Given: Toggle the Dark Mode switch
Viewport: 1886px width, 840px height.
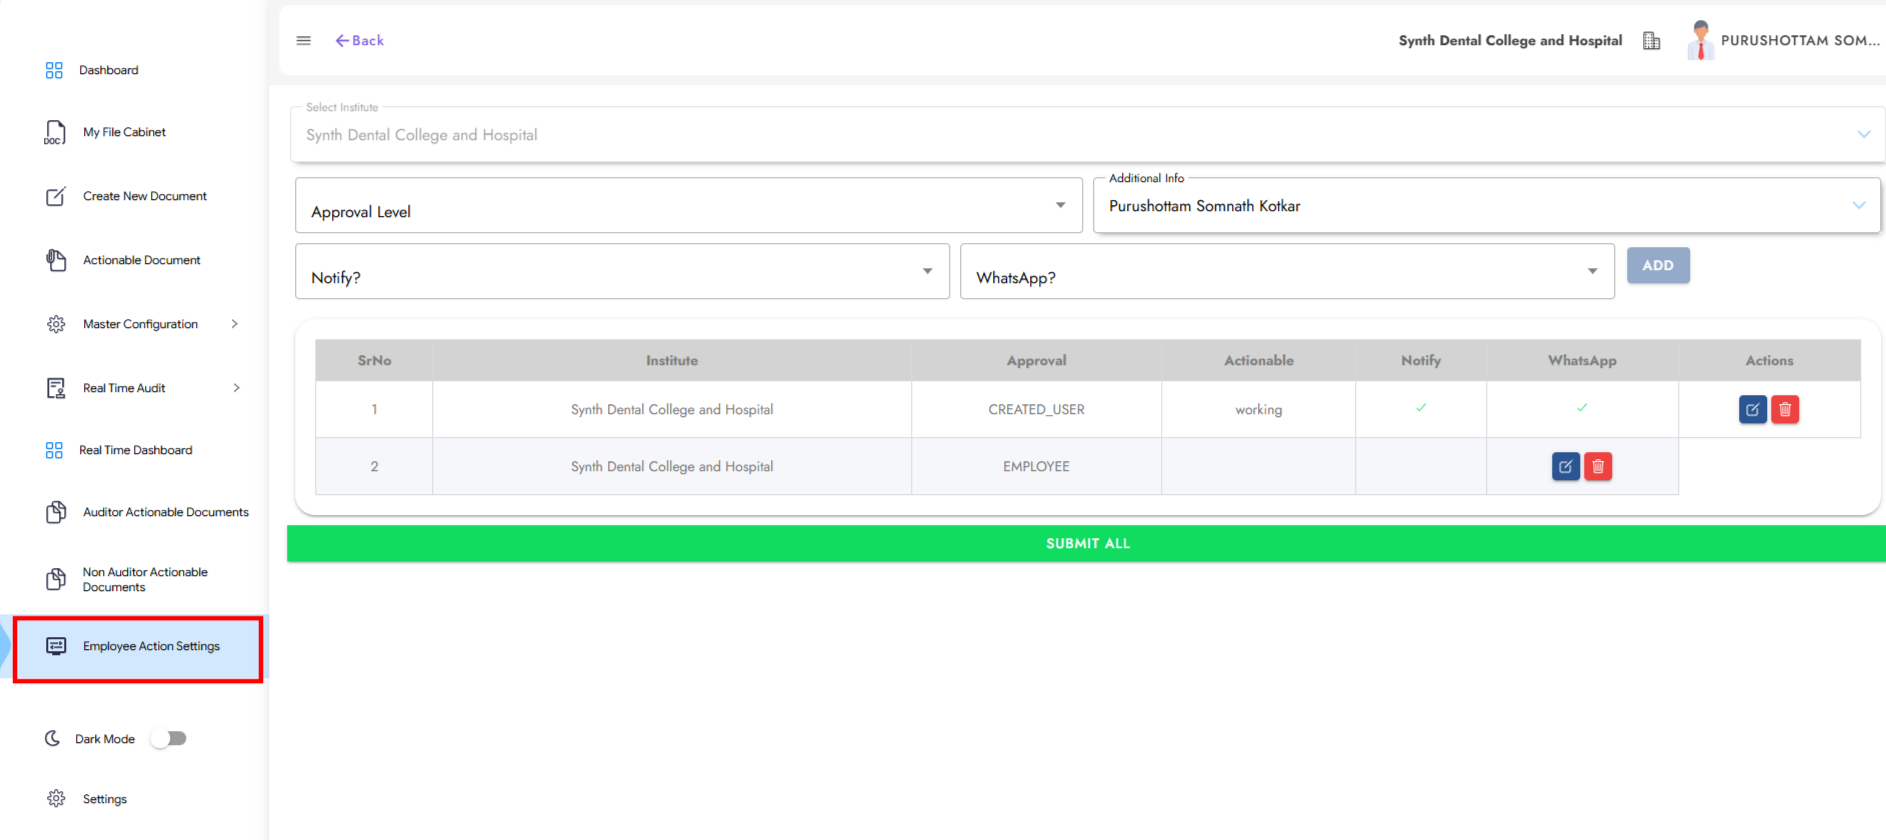Looking at the screenshot, I should [x=169, y=738].
